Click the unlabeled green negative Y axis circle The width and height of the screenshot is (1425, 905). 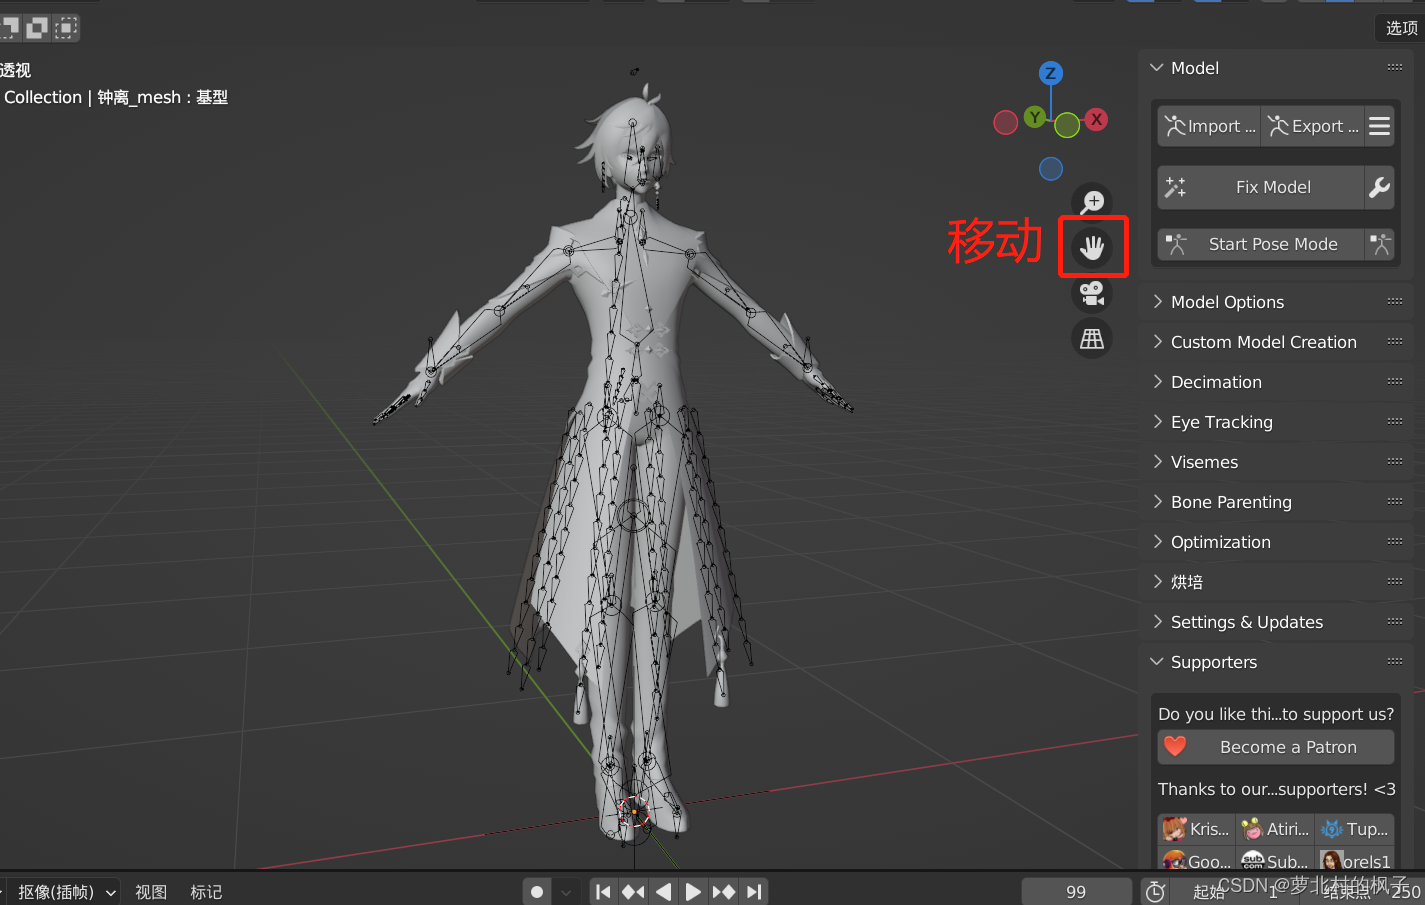(x=1067, y=125)
